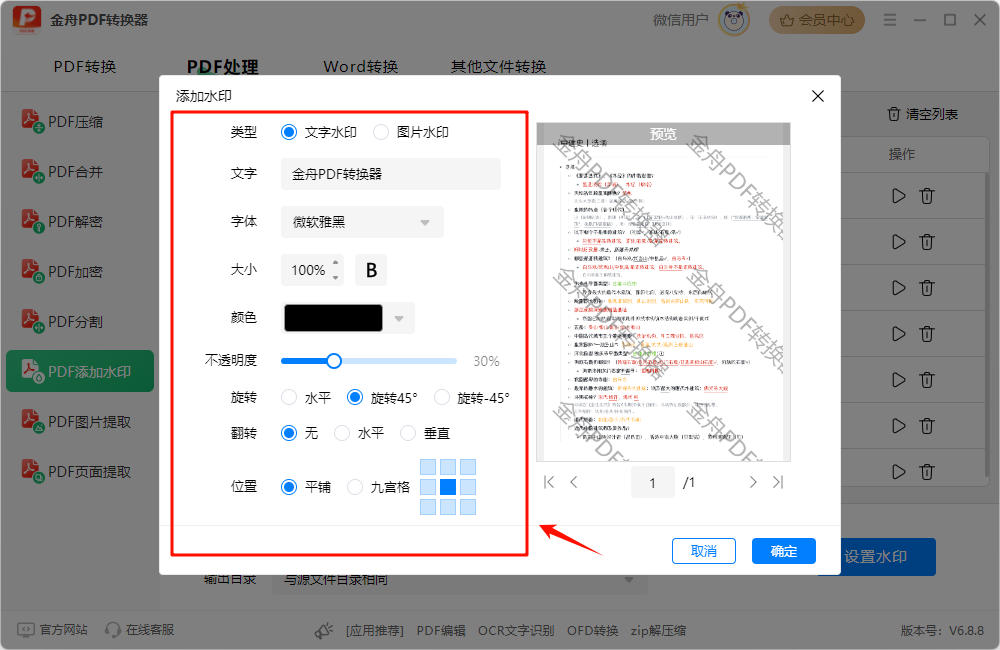Open the color dropdown arrow

tap(399, 318)
